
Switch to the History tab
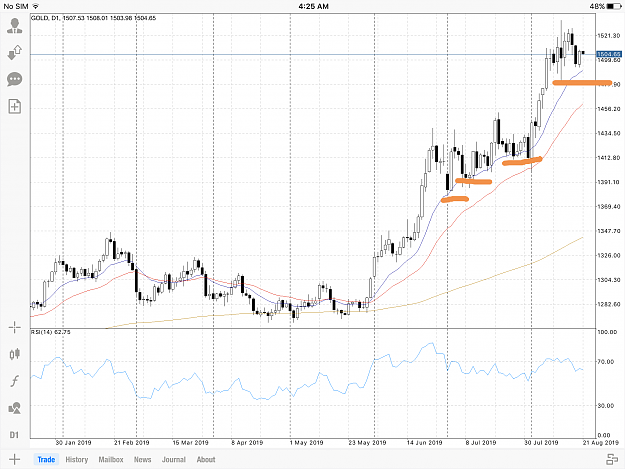pyautogui.click(x=77, y=459)
